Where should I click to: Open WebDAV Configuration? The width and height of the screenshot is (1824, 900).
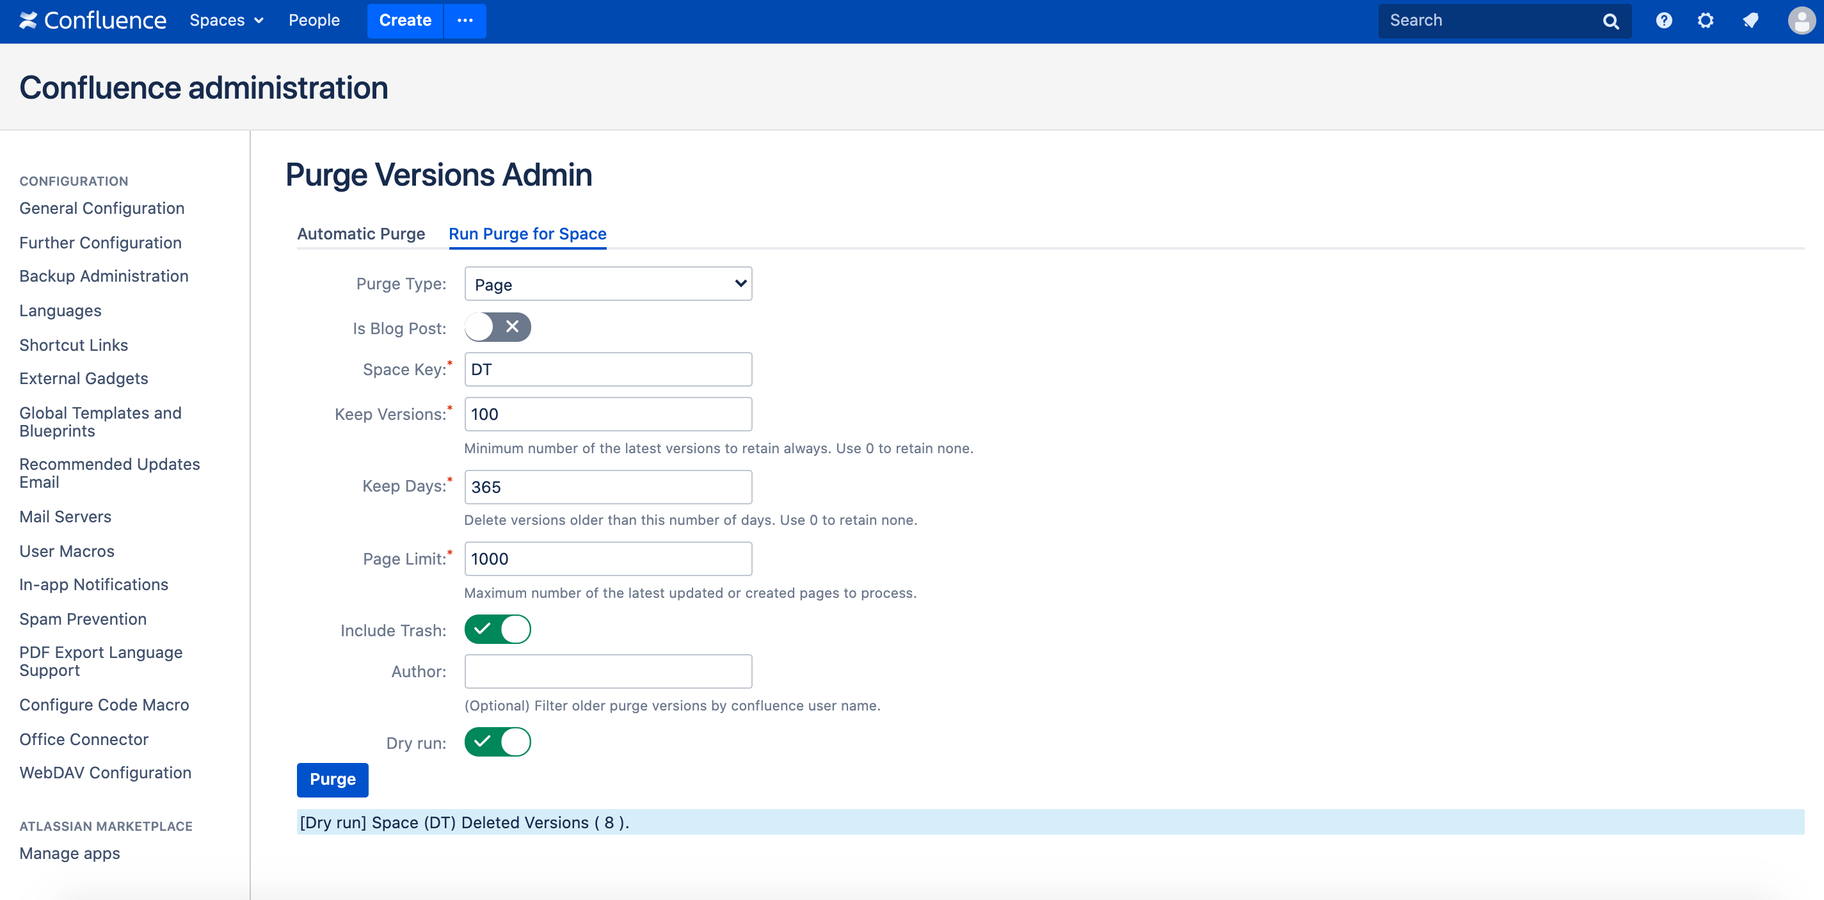click(x=105, y=773)
